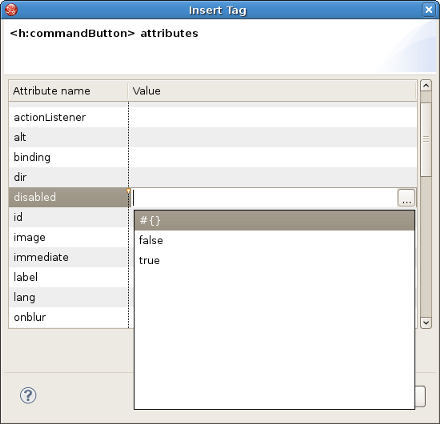Open the help question mark icon
The image size is (440, 424).
(x=28, y=396)
